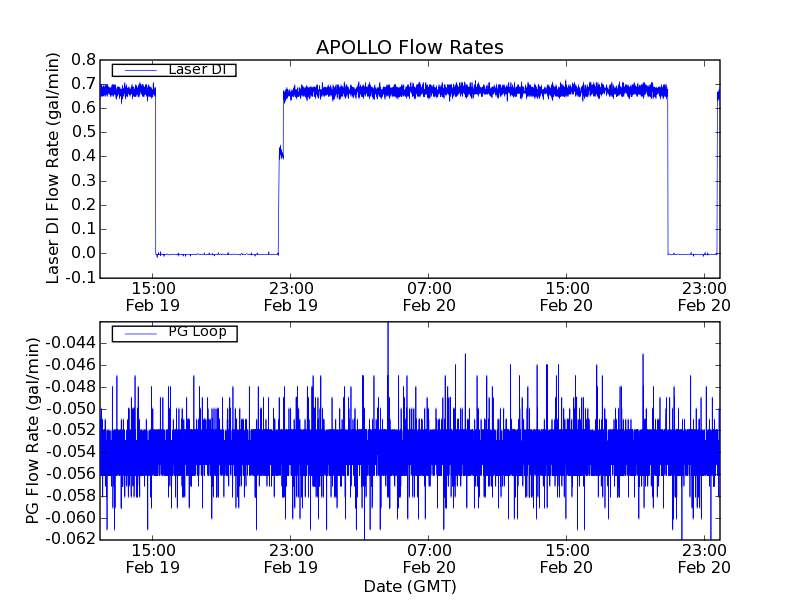Image resolution: width=800 pixels, height=600 pixels.
Task: Click the "Laser DI Flow Rate (gal/min)" axis label
Action: pos(53,168)
